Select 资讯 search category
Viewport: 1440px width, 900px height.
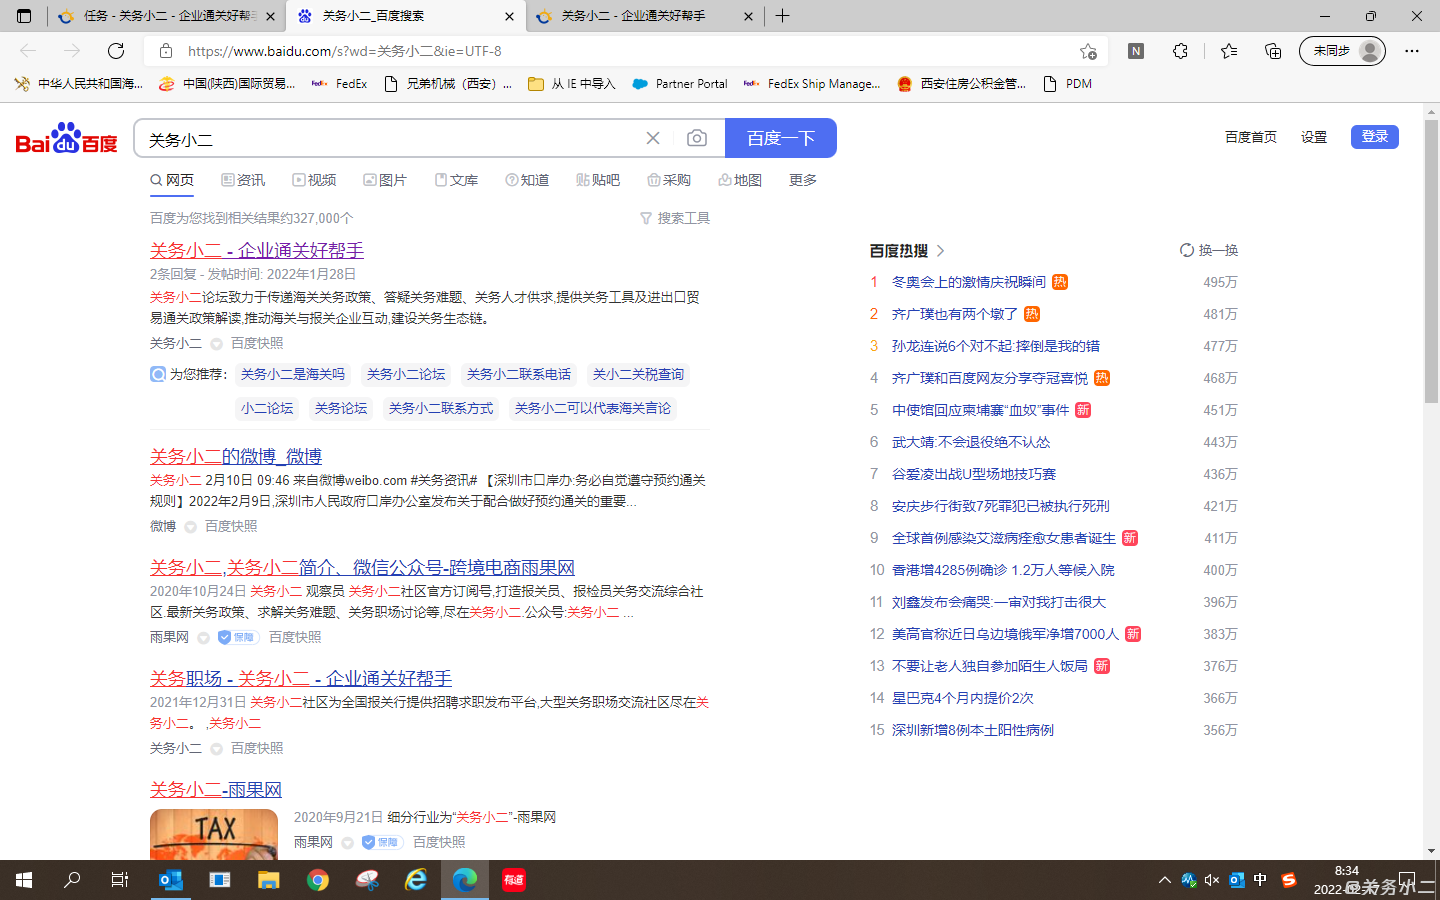coord(243,180)
